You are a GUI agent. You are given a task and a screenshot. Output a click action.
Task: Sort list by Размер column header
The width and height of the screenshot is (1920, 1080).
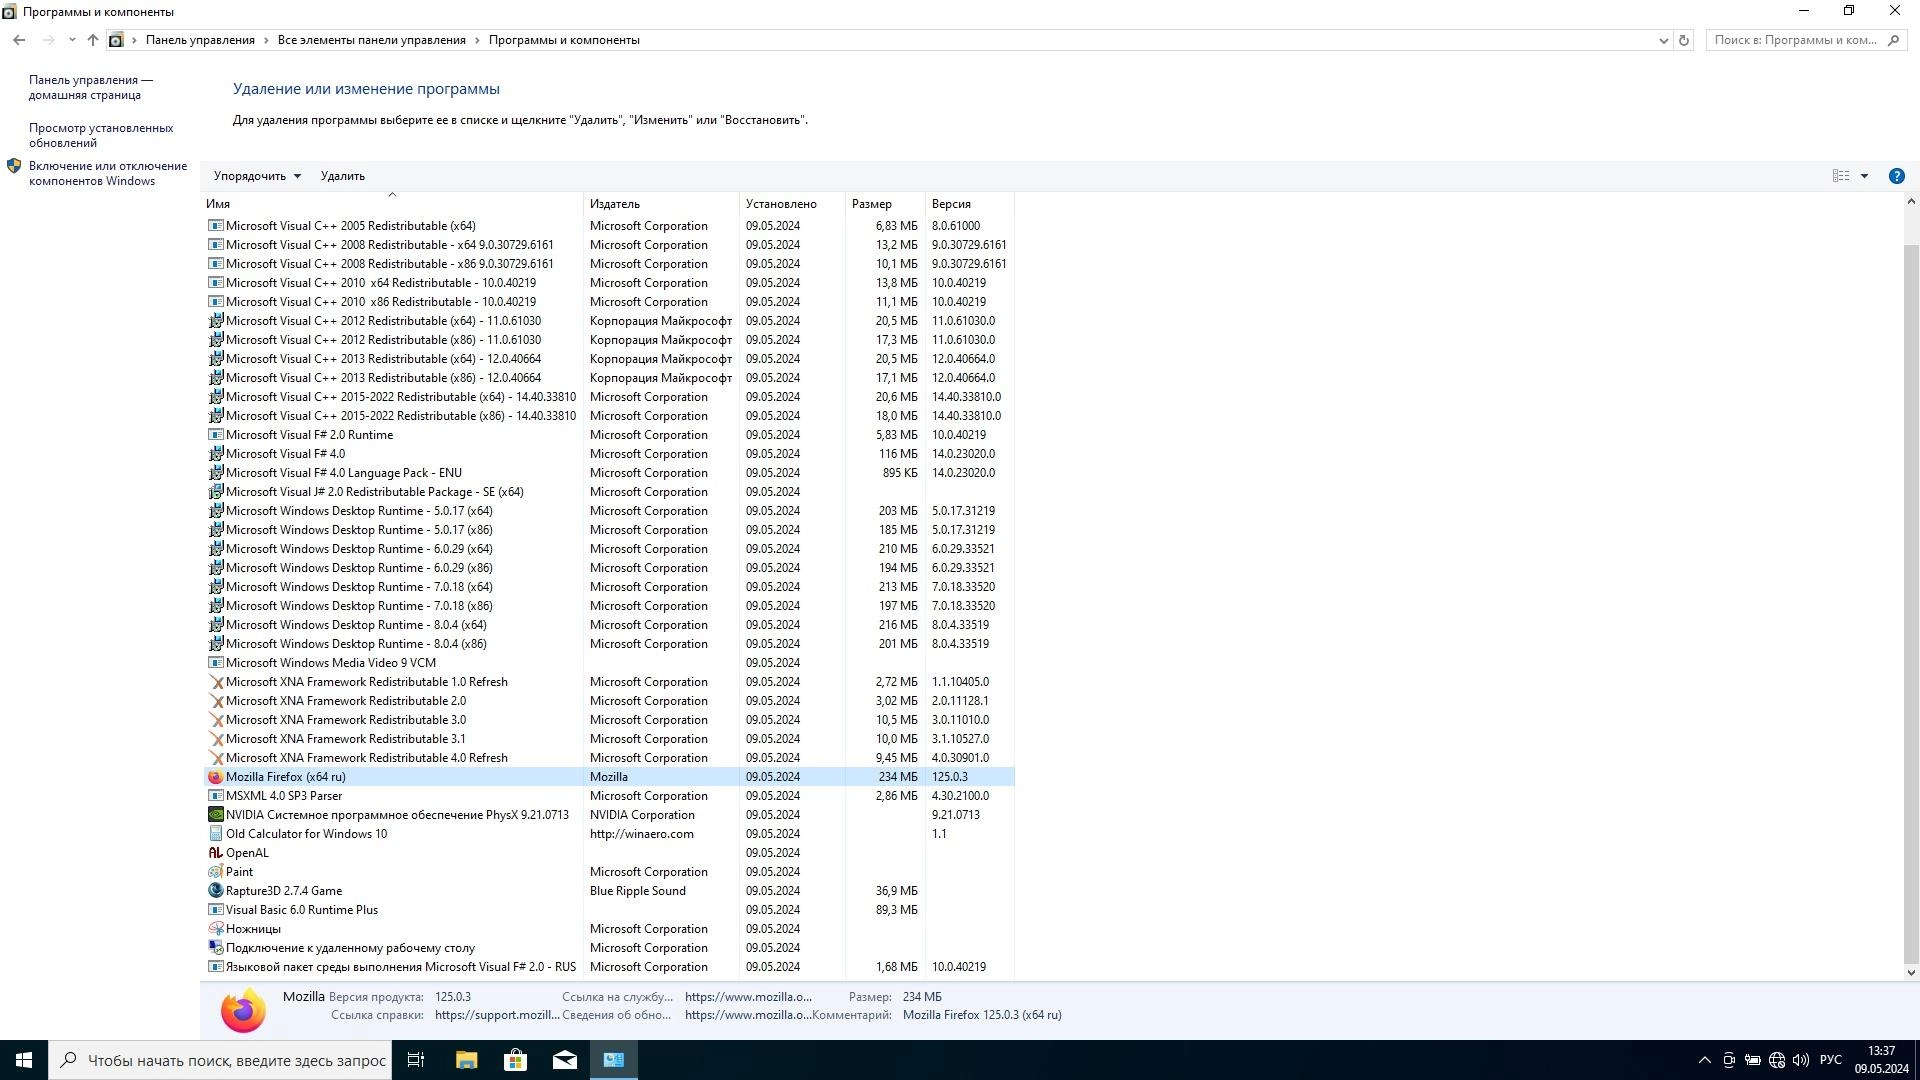click(871, 204)
